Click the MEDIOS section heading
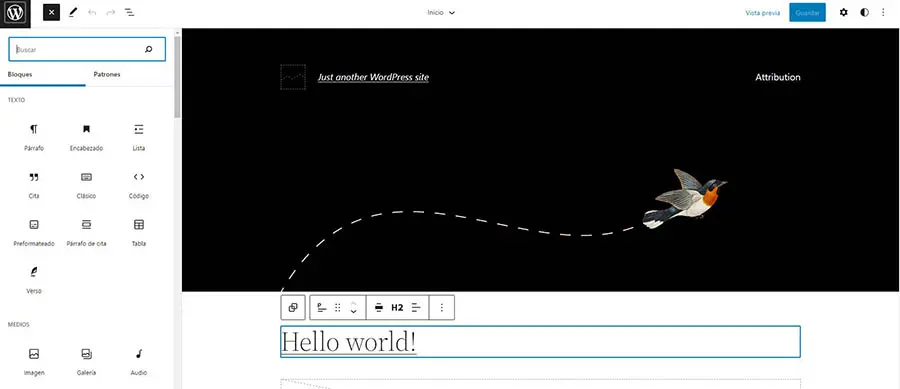 (x=18, y=325)
